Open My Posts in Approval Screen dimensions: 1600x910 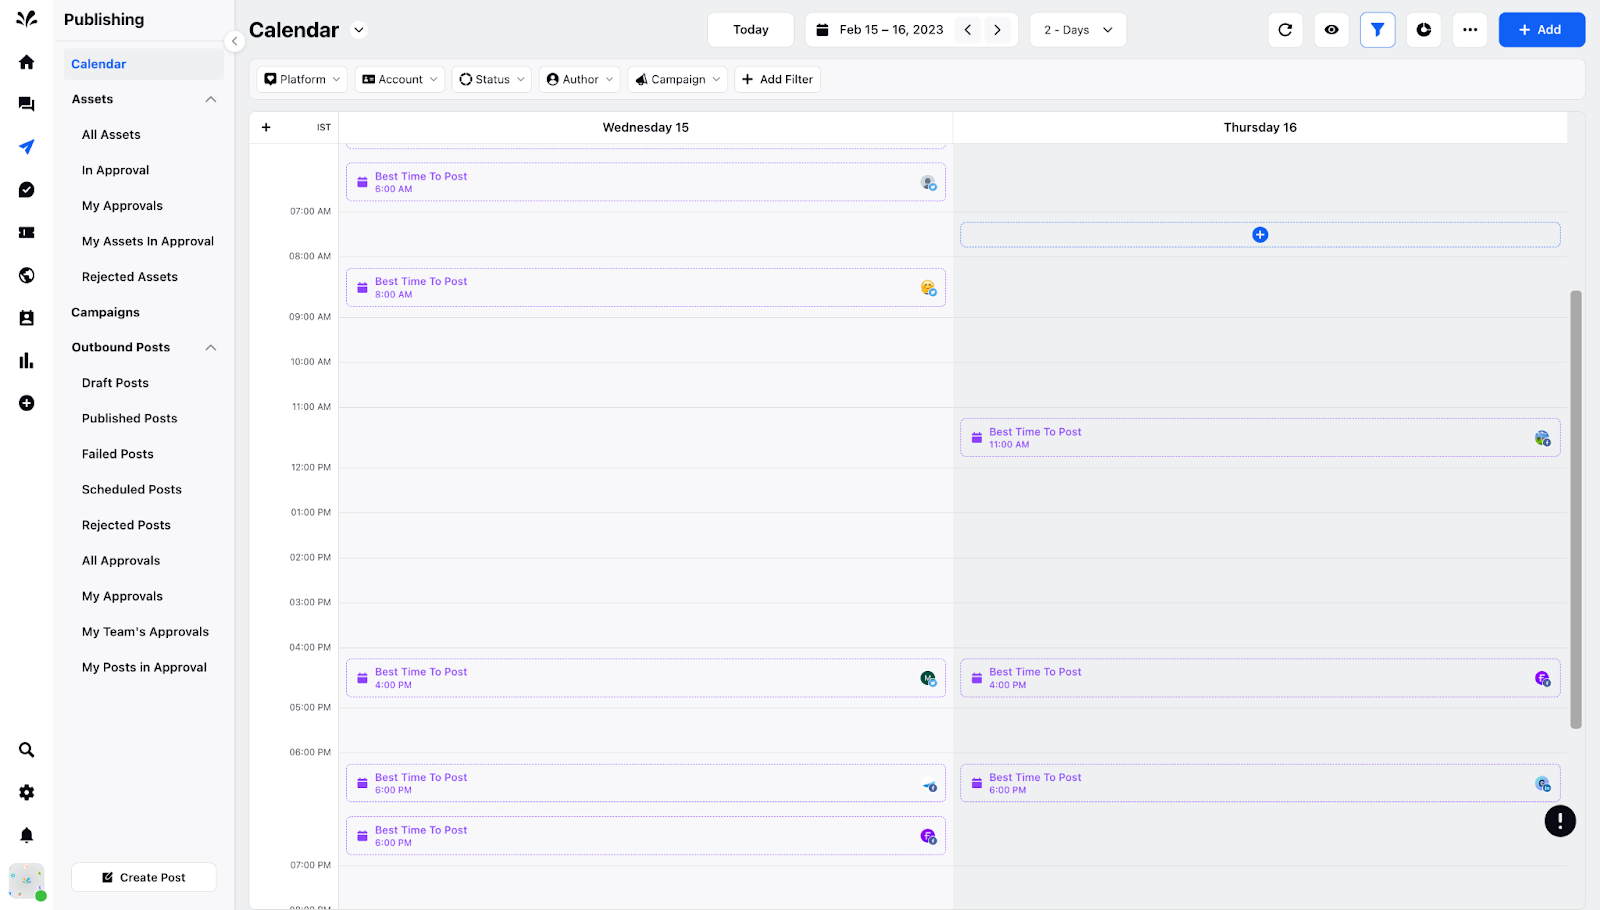point(144,667)
